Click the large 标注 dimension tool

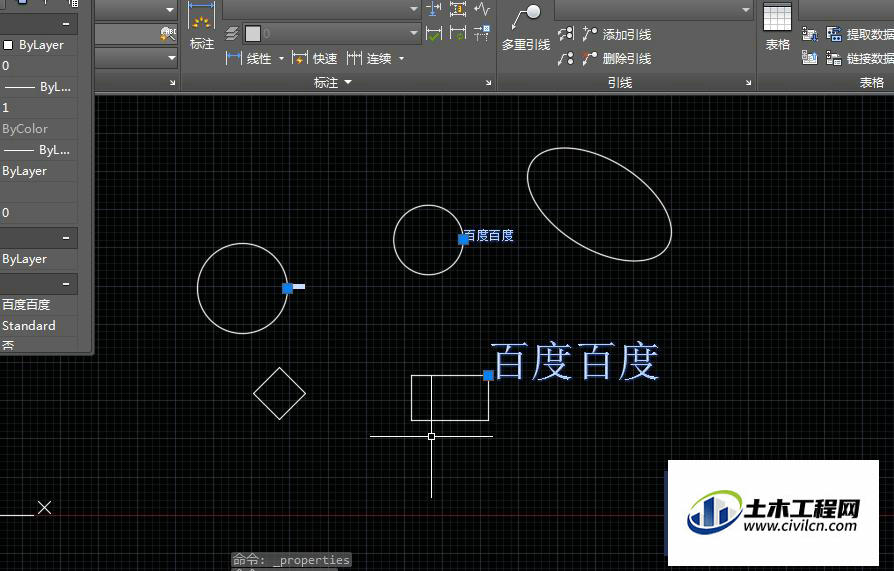pos(202,27)
